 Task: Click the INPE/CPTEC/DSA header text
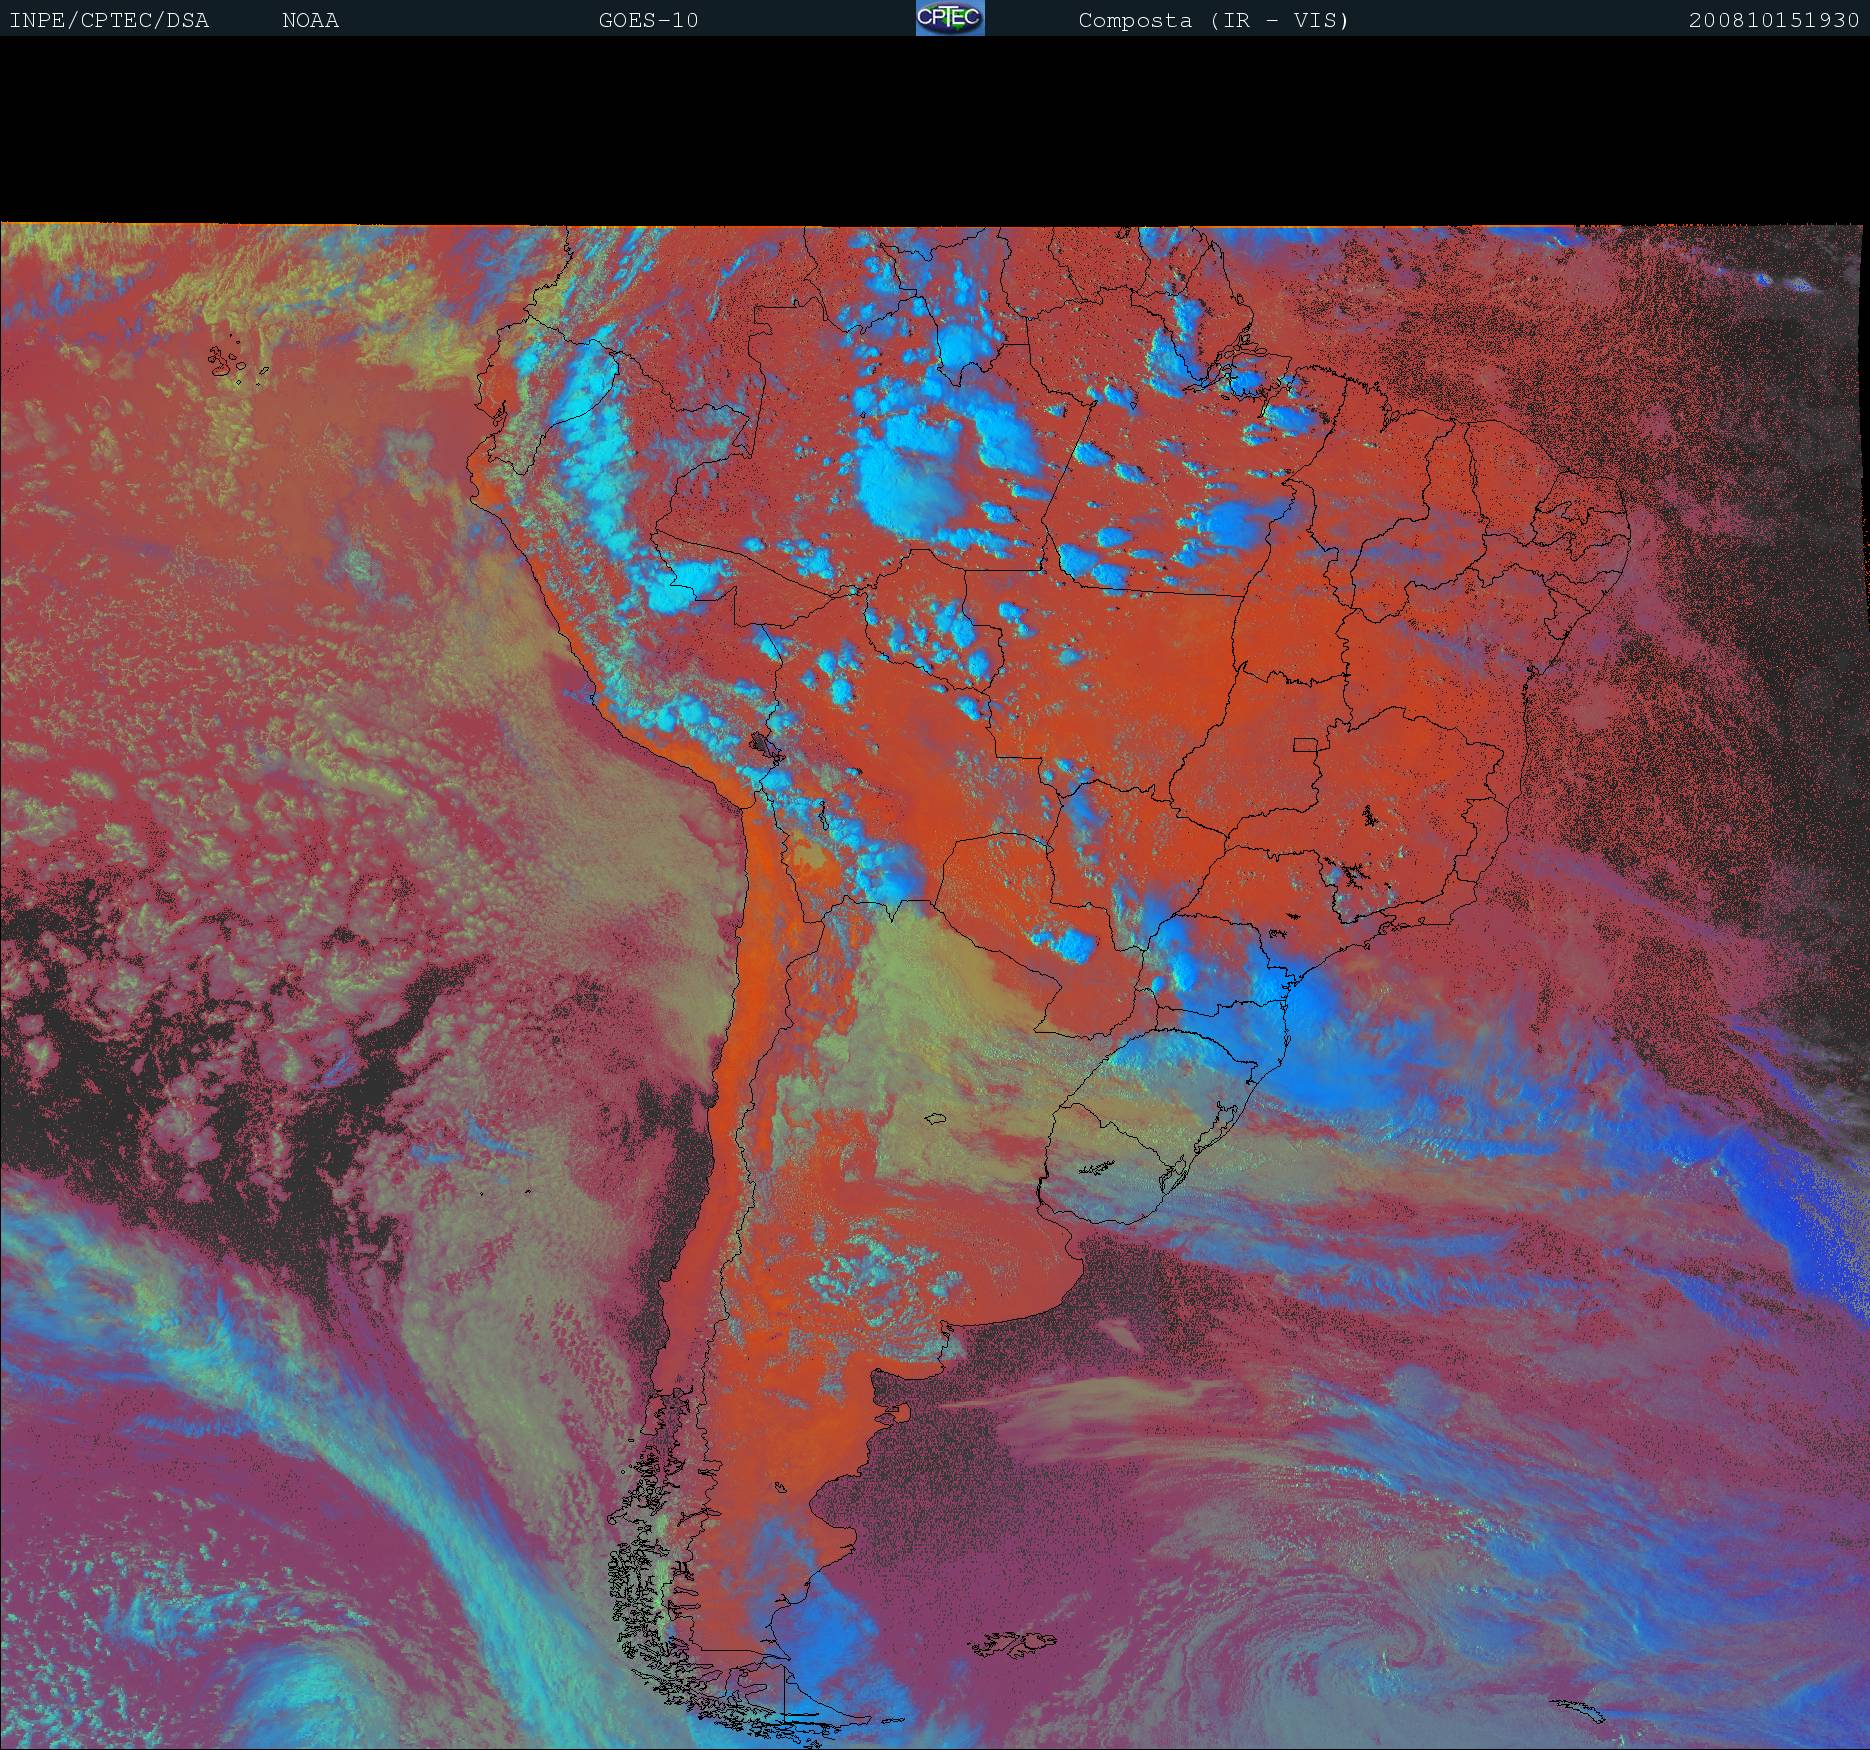tap(109, 21)
